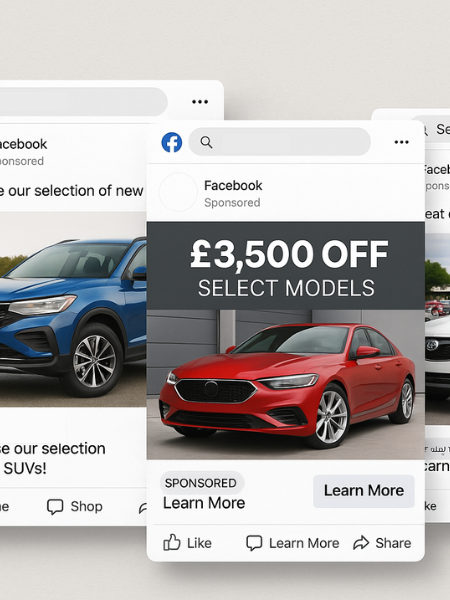Click the Share label text
The width and height of the screenshot is (450, 600).
393,543
